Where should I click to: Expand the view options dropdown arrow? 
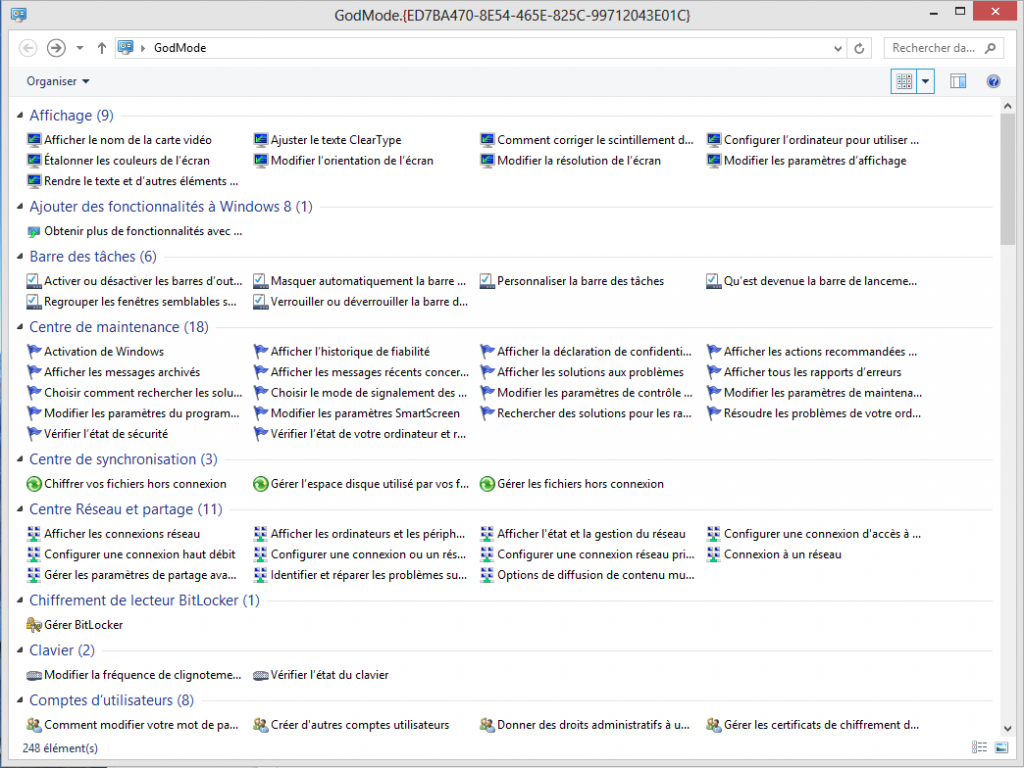tap(926, 82)
